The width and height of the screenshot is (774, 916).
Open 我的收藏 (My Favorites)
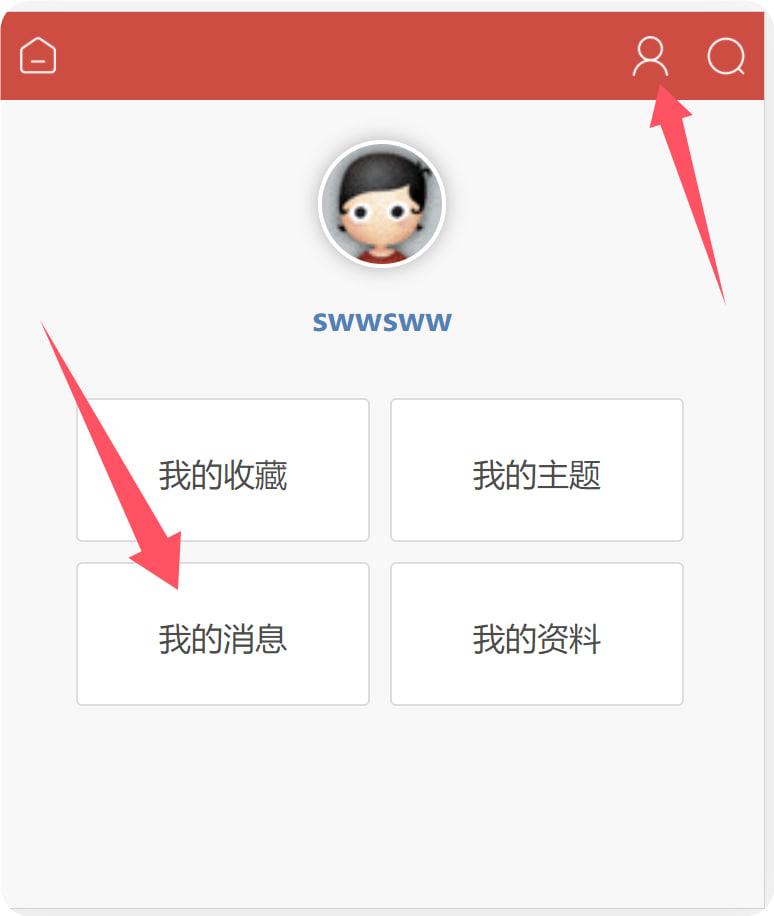223,470
